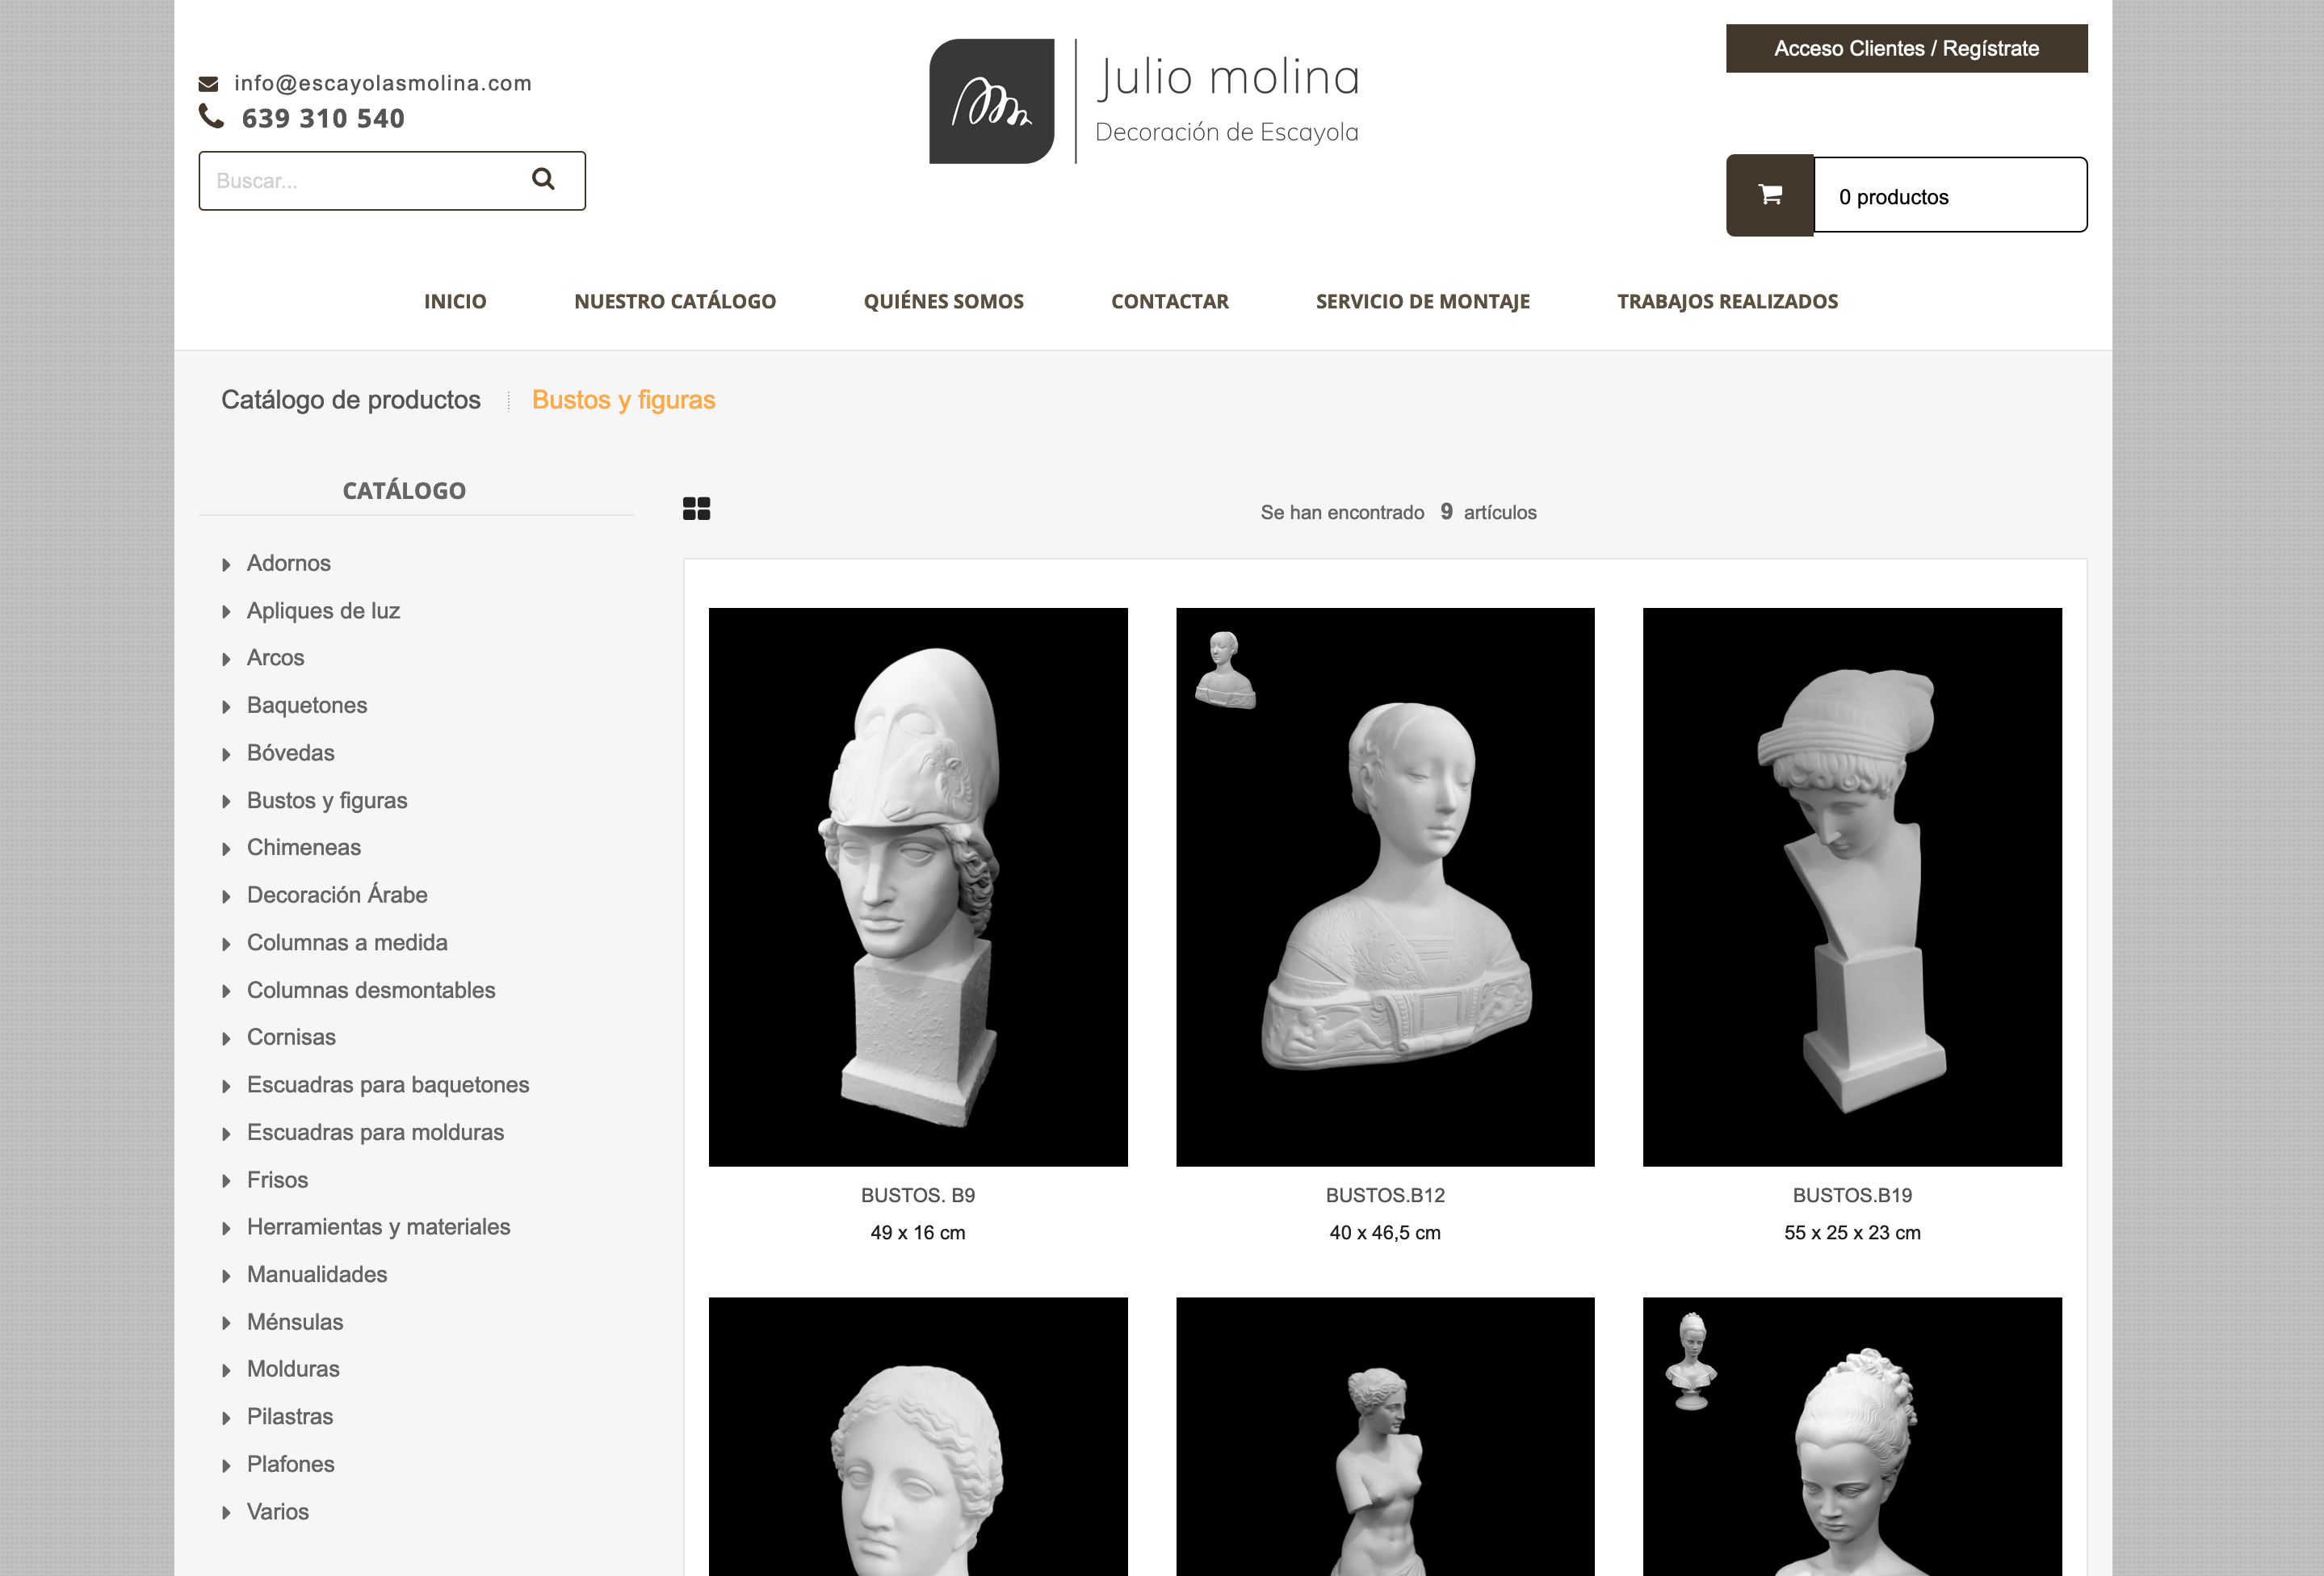Image resolution: width=2324 pixels, height=1576 pixels.
Task: Click BUSTOS. B9 product title
Action: point(918,1195)
